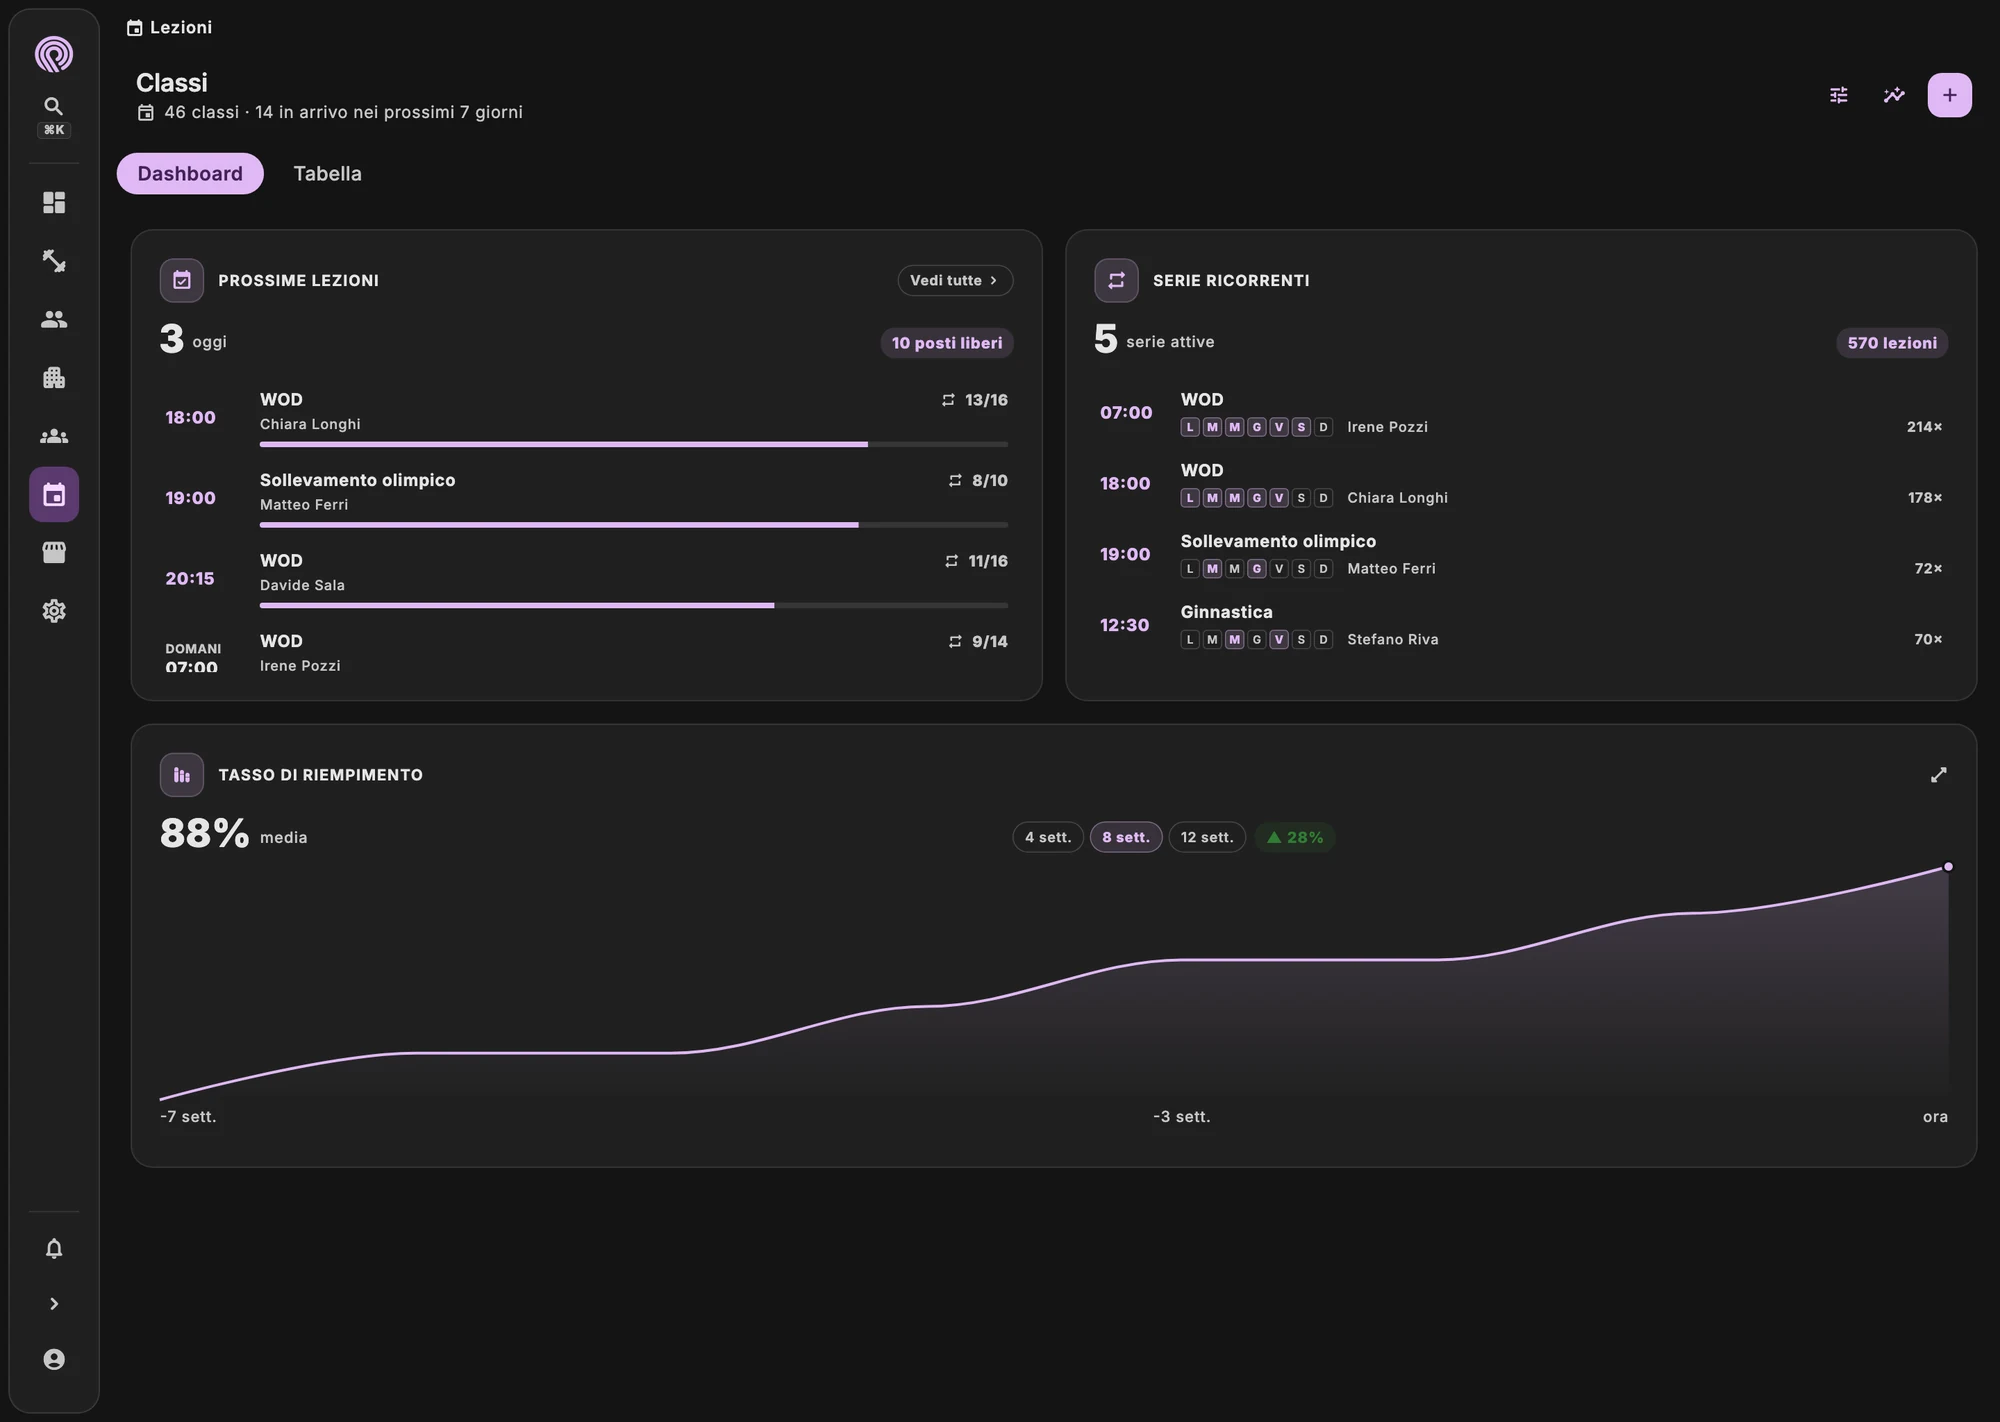This screenshot has width=2000, height=1422.
Task: Open the building icon in sidebar
Action: coord(54,378)
